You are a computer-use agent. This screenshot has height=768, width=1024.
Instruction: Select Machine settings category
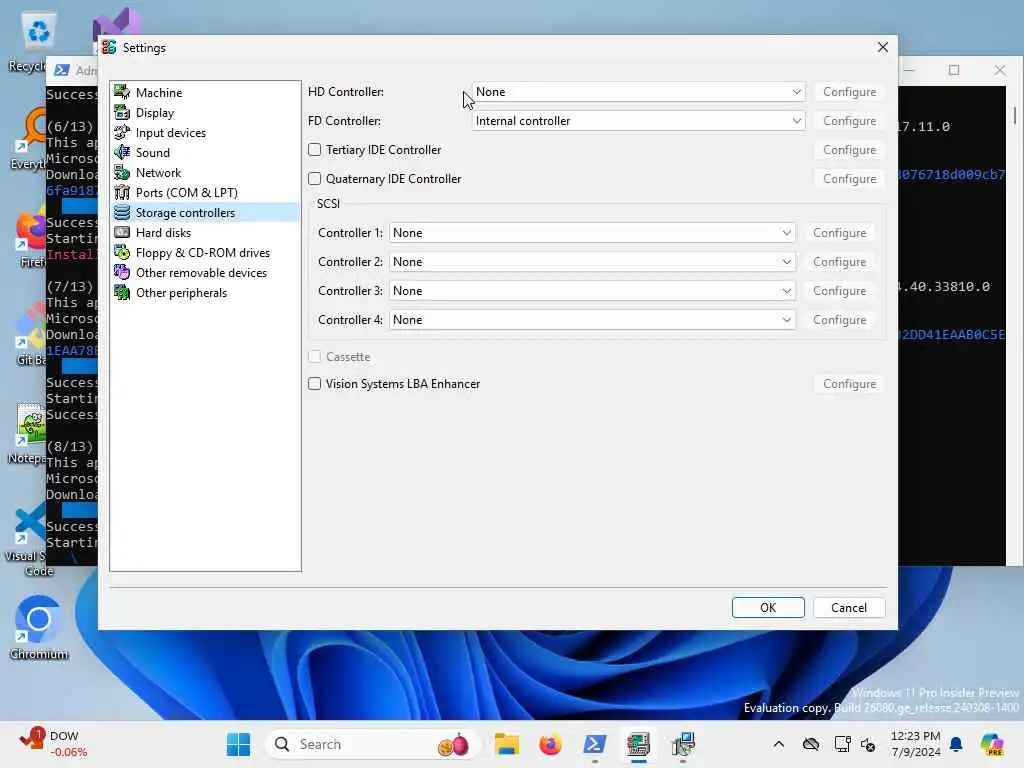point(159,93)
